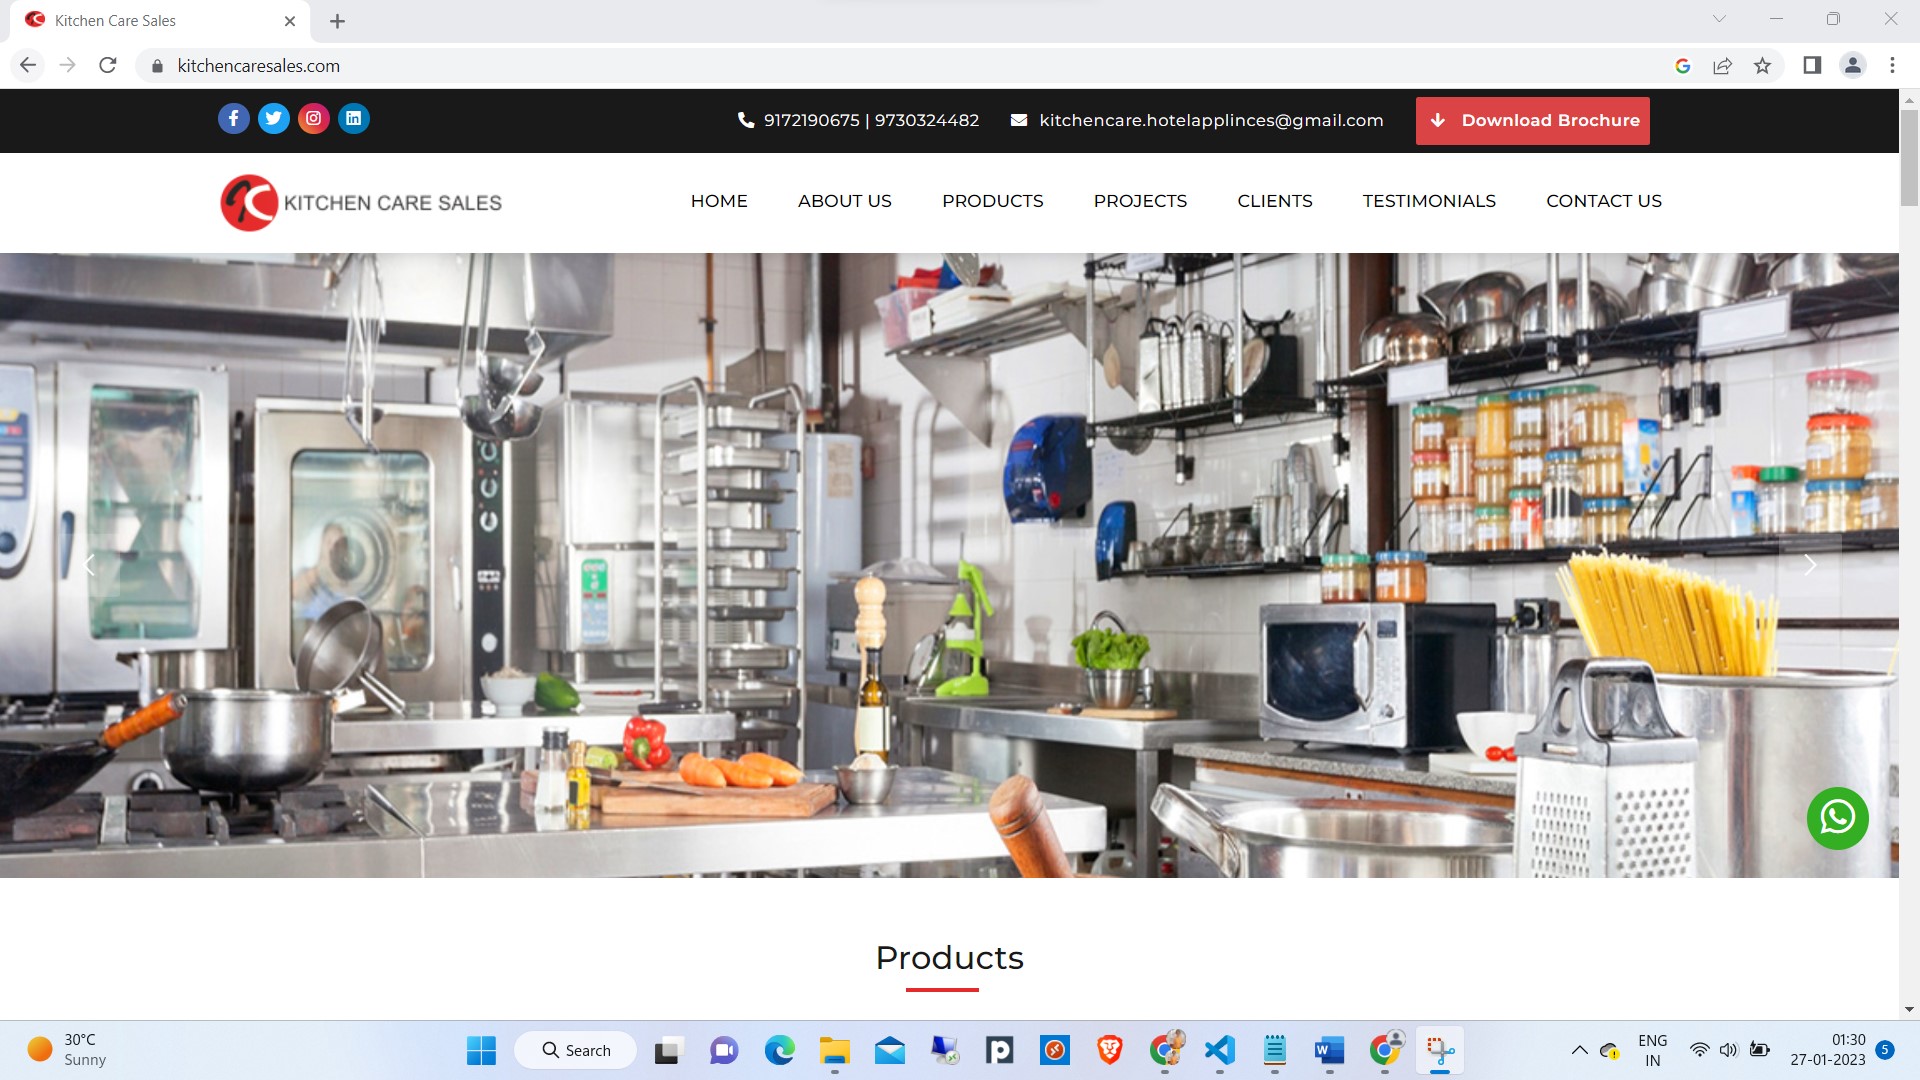
Task: Open the TESTIMONIALS menu item
Action: tap(1429, 201)
